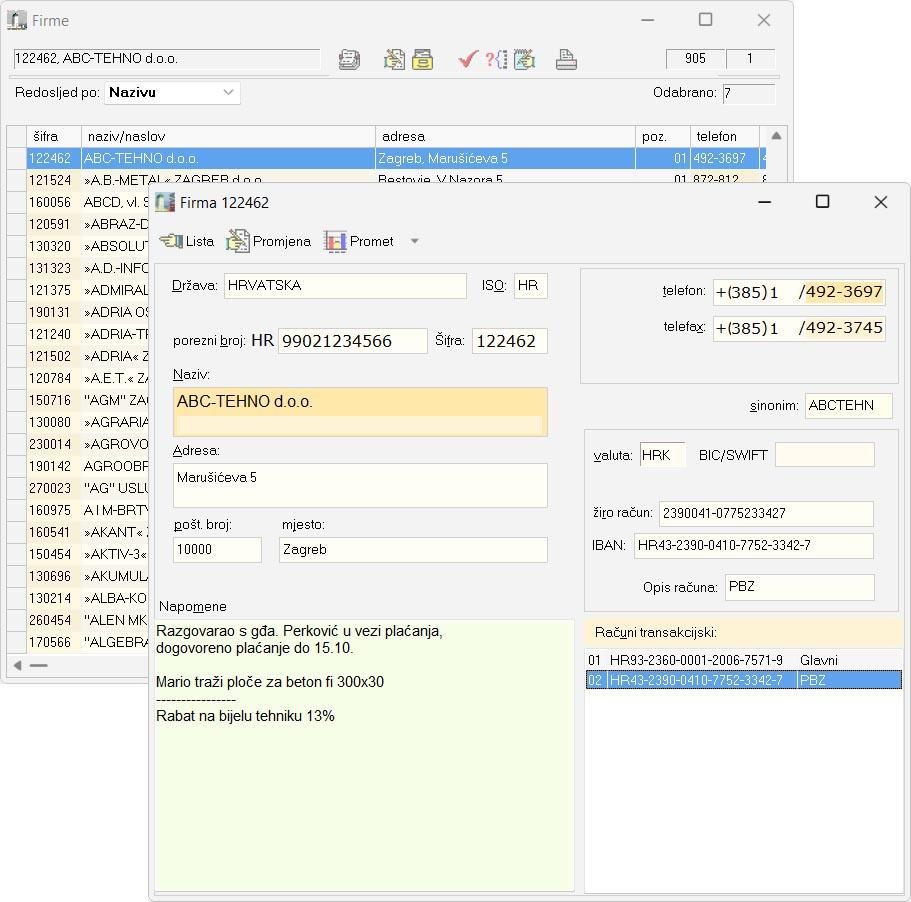Expand the Redosljed po sort dropdown
This screenshot has width=911, height=902.
pos(229,93)
